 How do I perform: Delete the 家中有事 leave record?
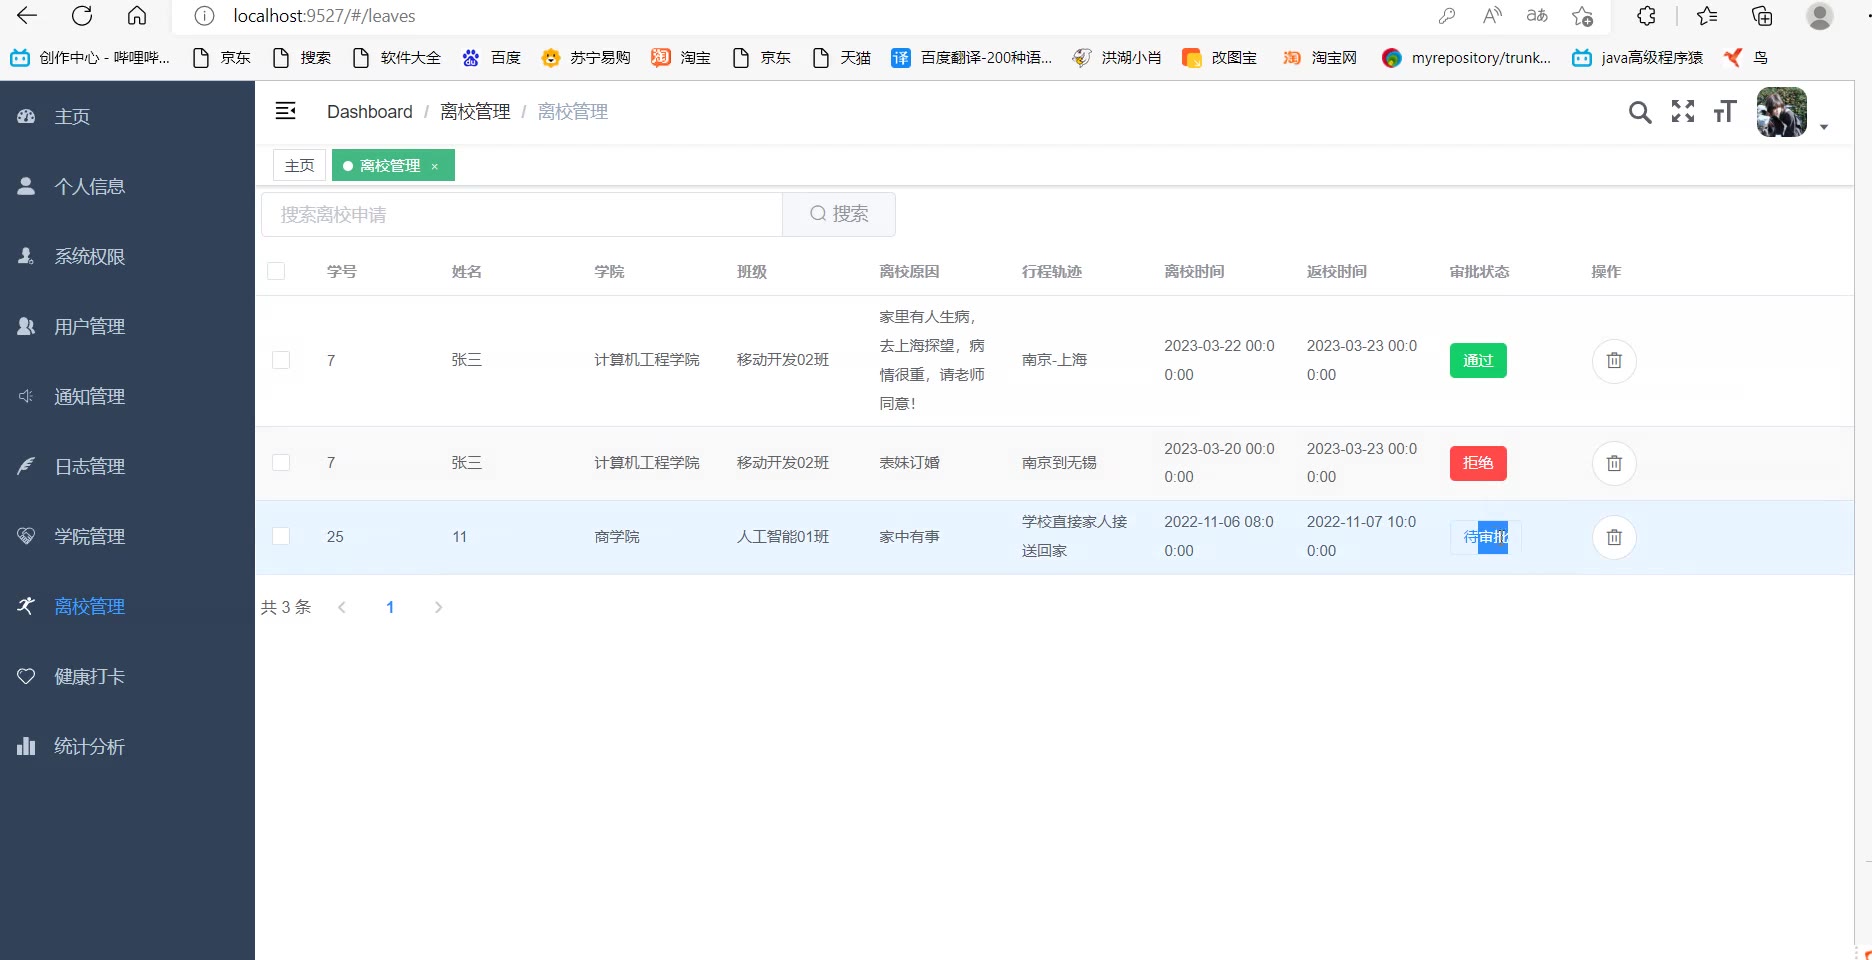coord(1614,537)
